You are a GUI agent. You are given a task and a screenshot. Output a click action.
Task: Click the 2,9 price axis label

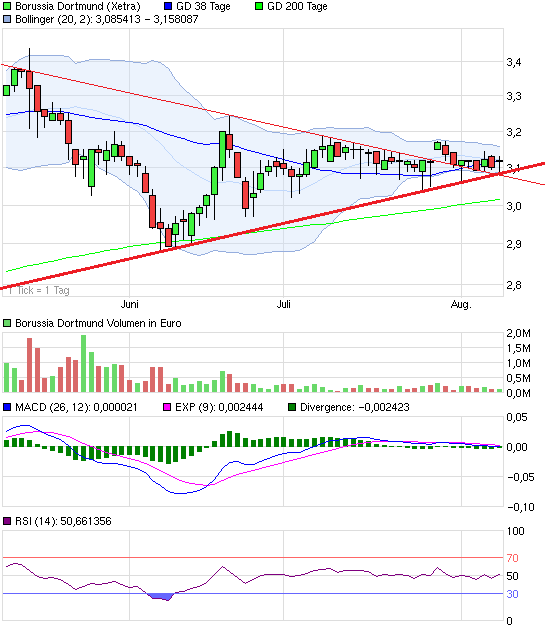514,244
